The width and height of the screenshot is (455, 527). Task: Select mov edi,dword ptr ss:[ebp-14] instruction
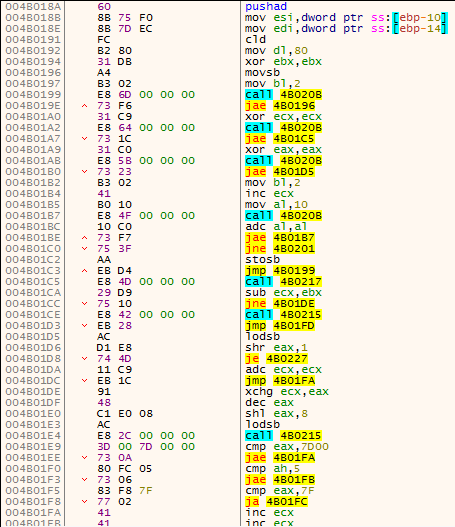pyautogui.click(x=346, y=29)
